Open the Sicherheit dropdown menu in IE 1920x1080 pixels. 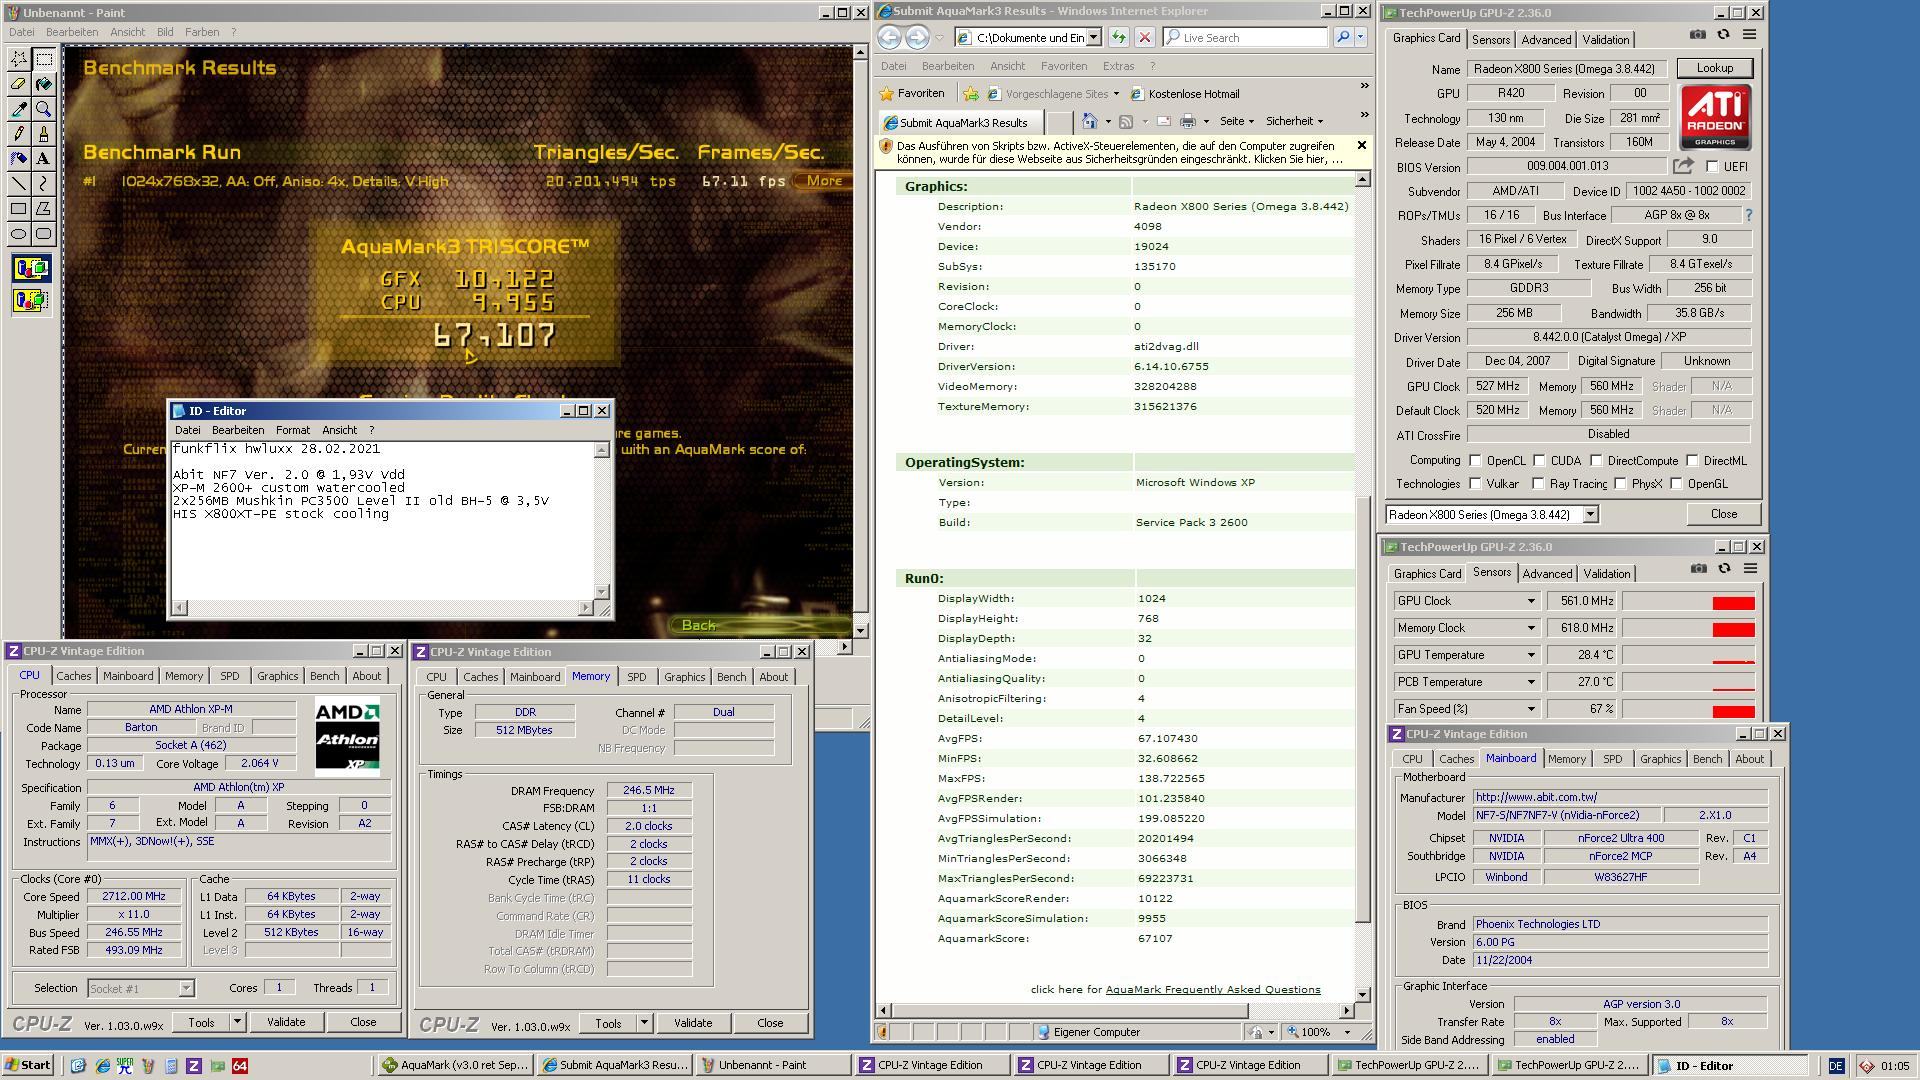coord(1294,121)
